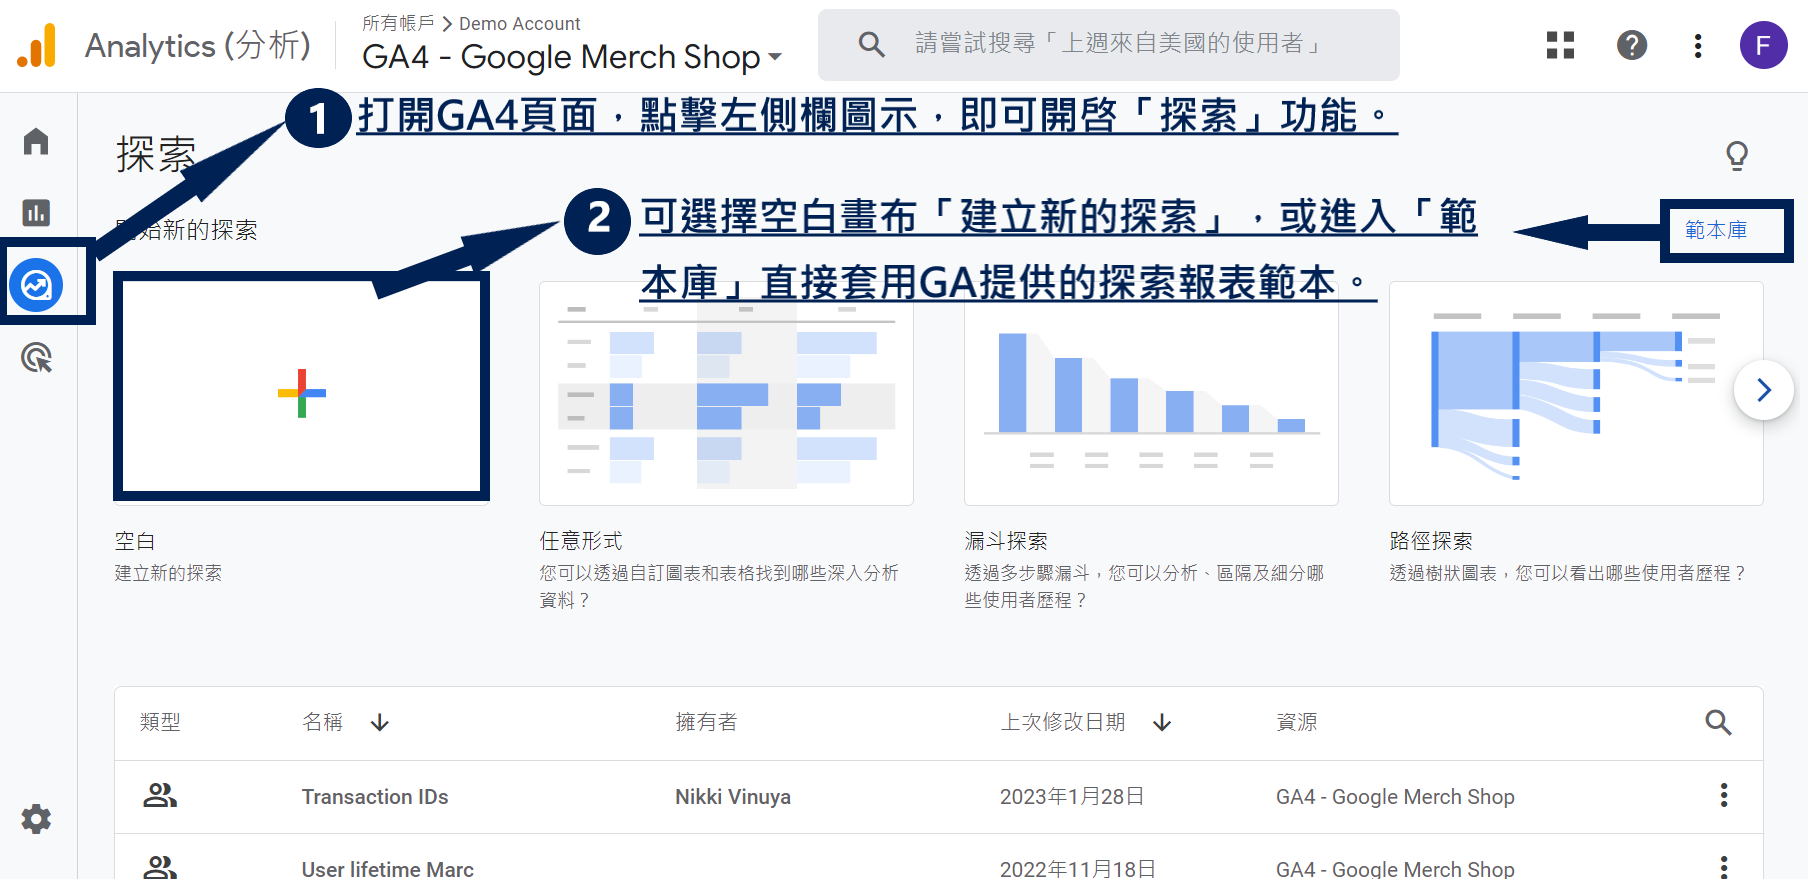Click owner Nikki Vinuya cell
This screenshot has height=879, width=1808.
click(x=733, y=797)
